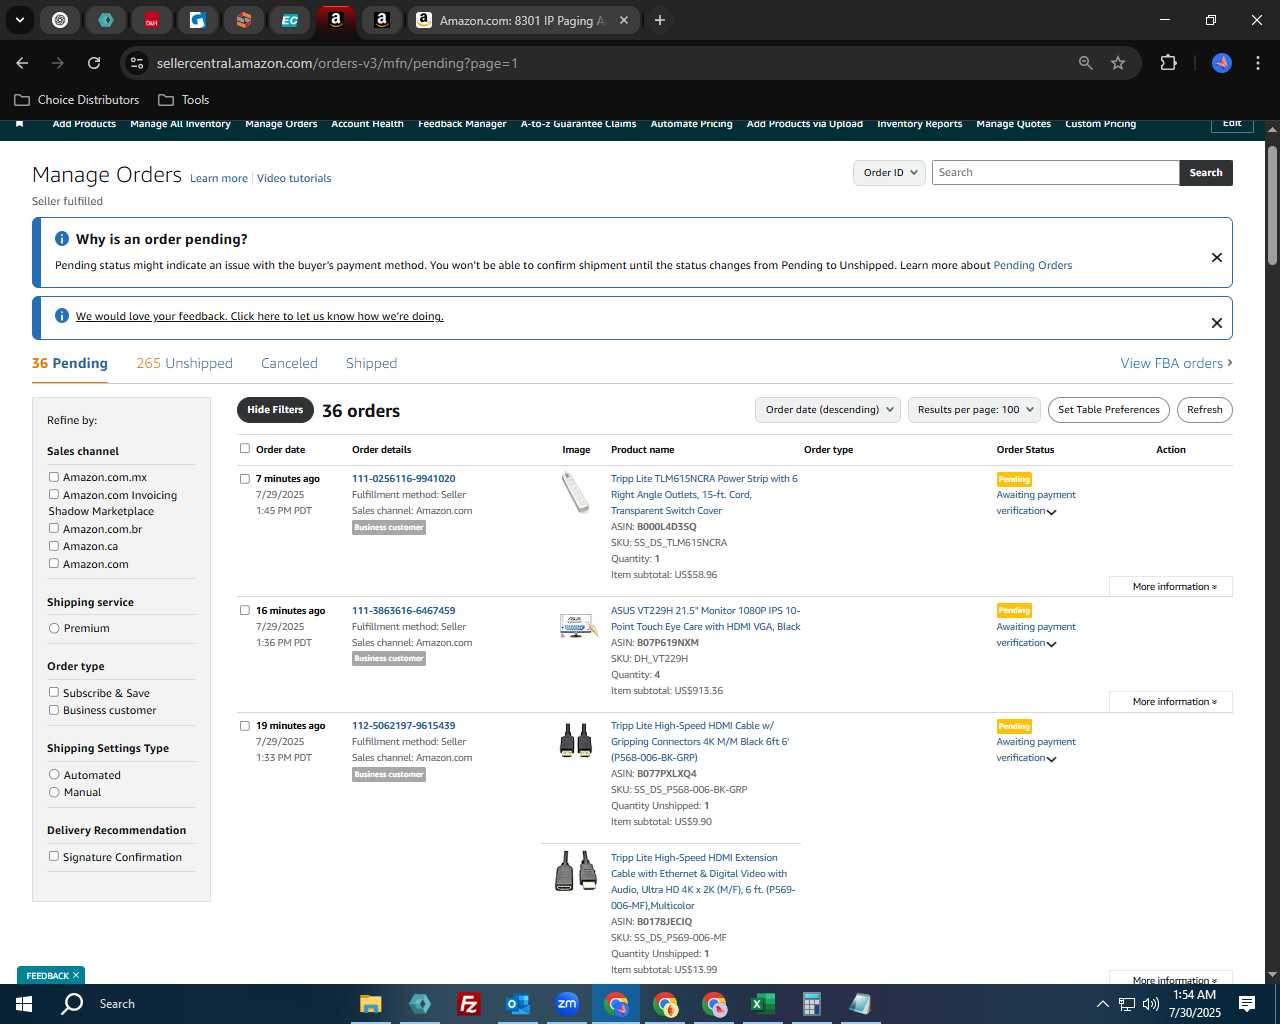Open the ChatGPT pinned browser tab
Viewport: 1280px width, 1024px height.
point(60,20)
